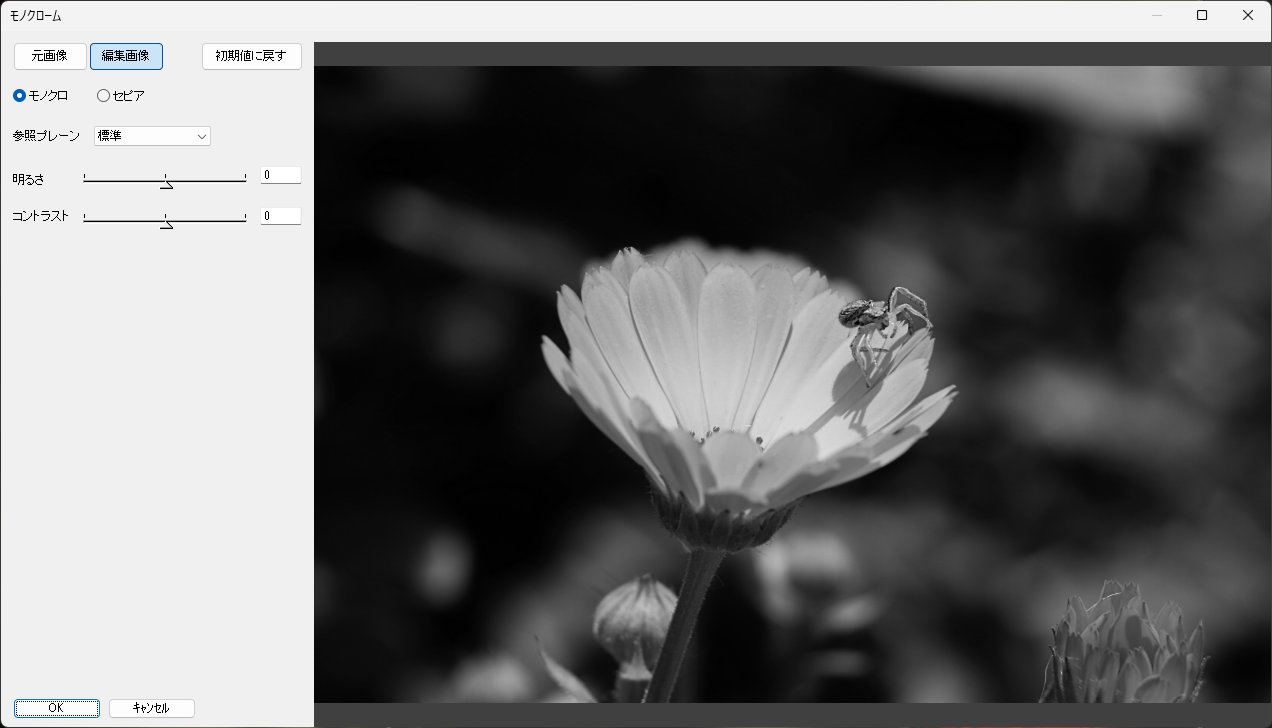Image resolution: width=1272 pixels, height=728 pixels.
Task: Click the right end of the 明るさ slider
Action: pos(245,180)
